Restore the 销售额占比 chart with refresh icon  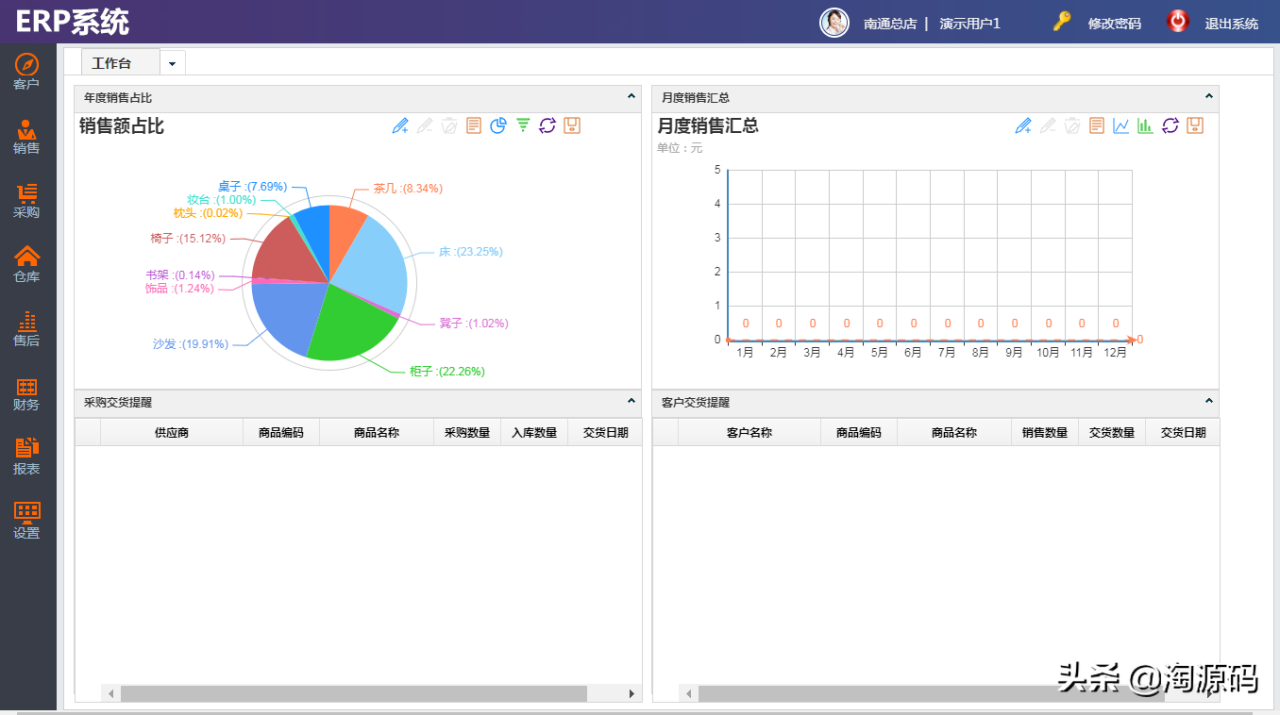(x=547, y=125)
